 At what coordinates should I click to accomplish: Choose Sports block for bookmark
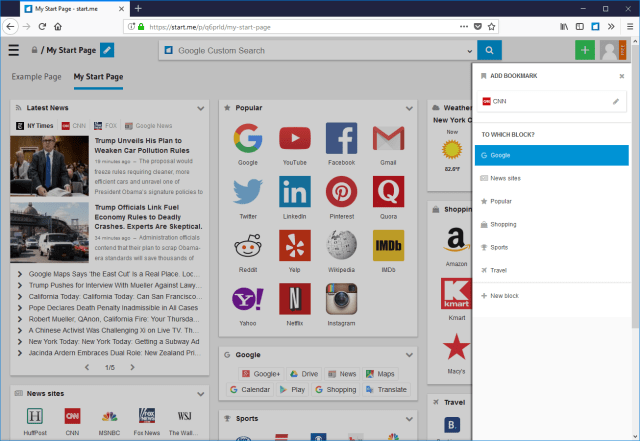[x=551, y=247]
